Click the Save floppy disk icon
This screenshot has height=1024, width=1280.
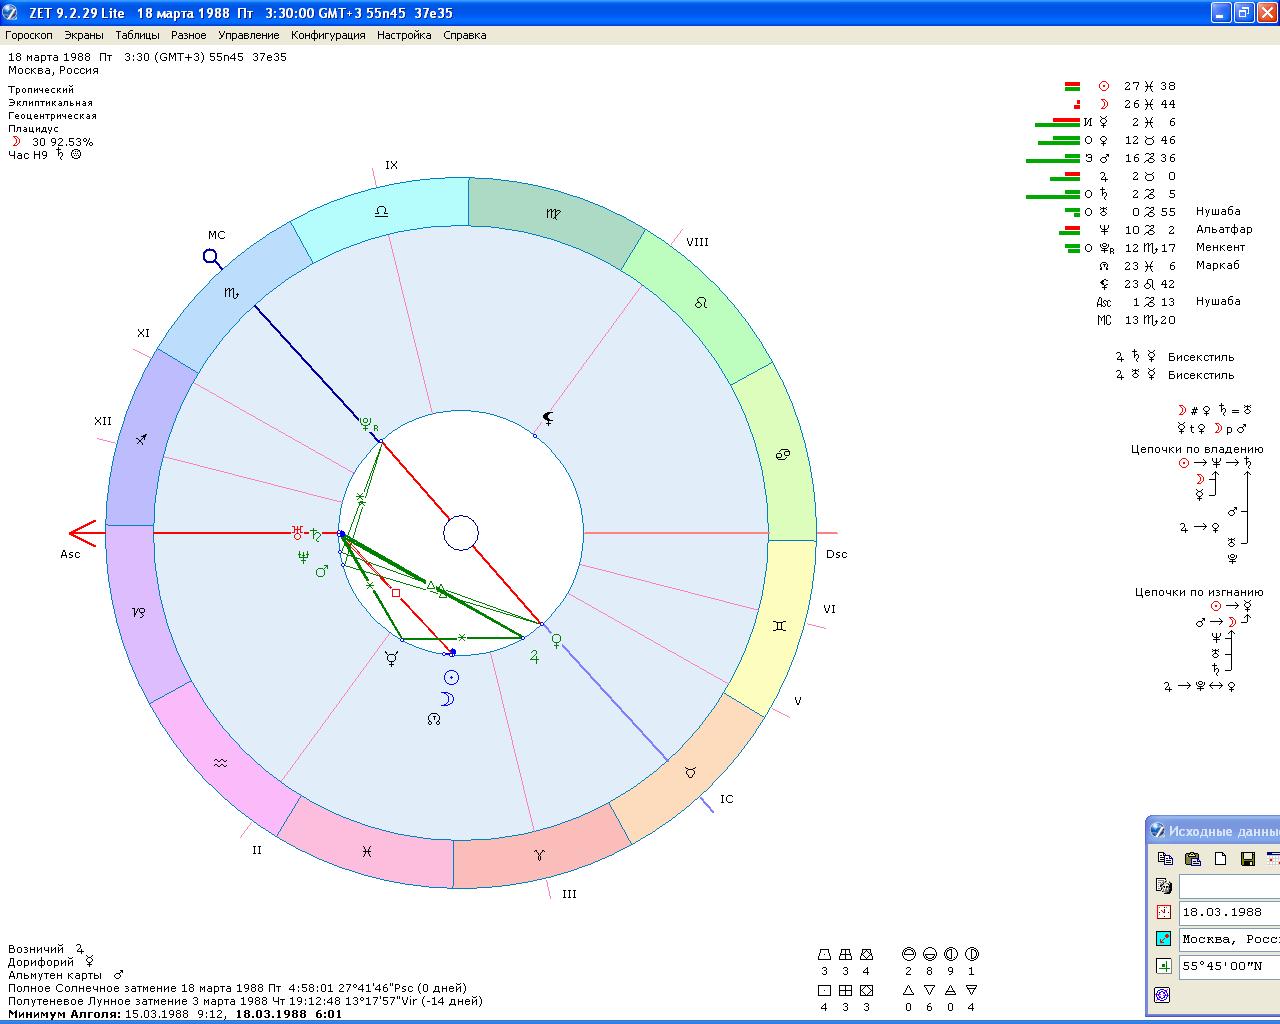coord(1247,858)
